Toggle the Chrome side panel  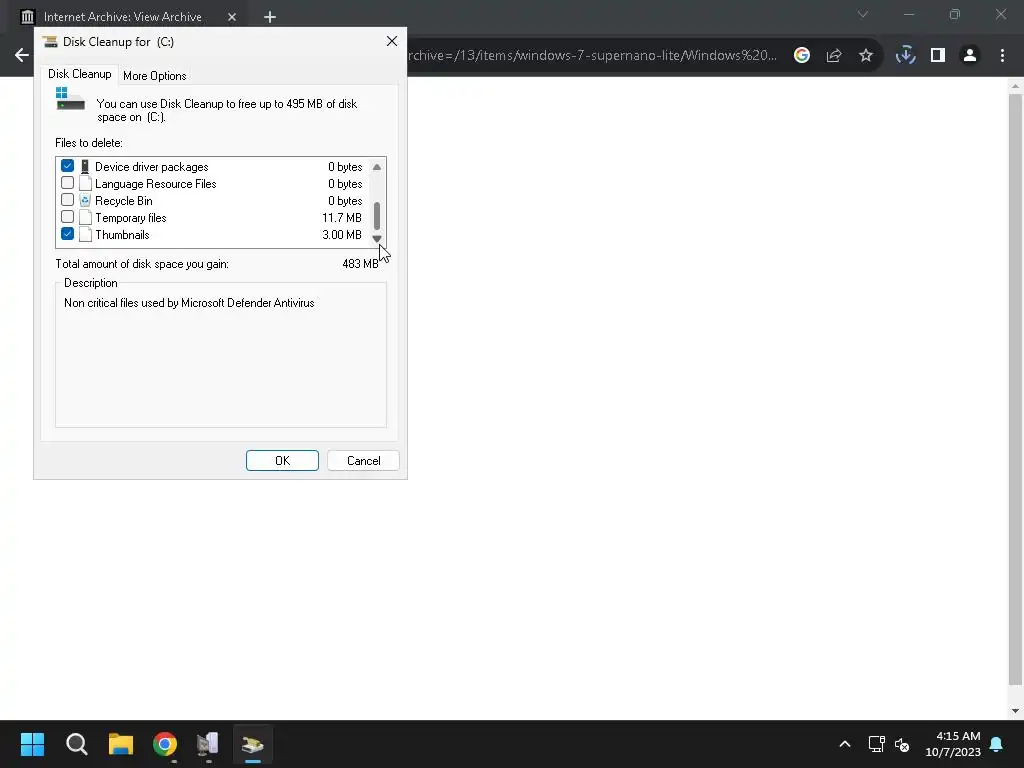pos(938,55)
